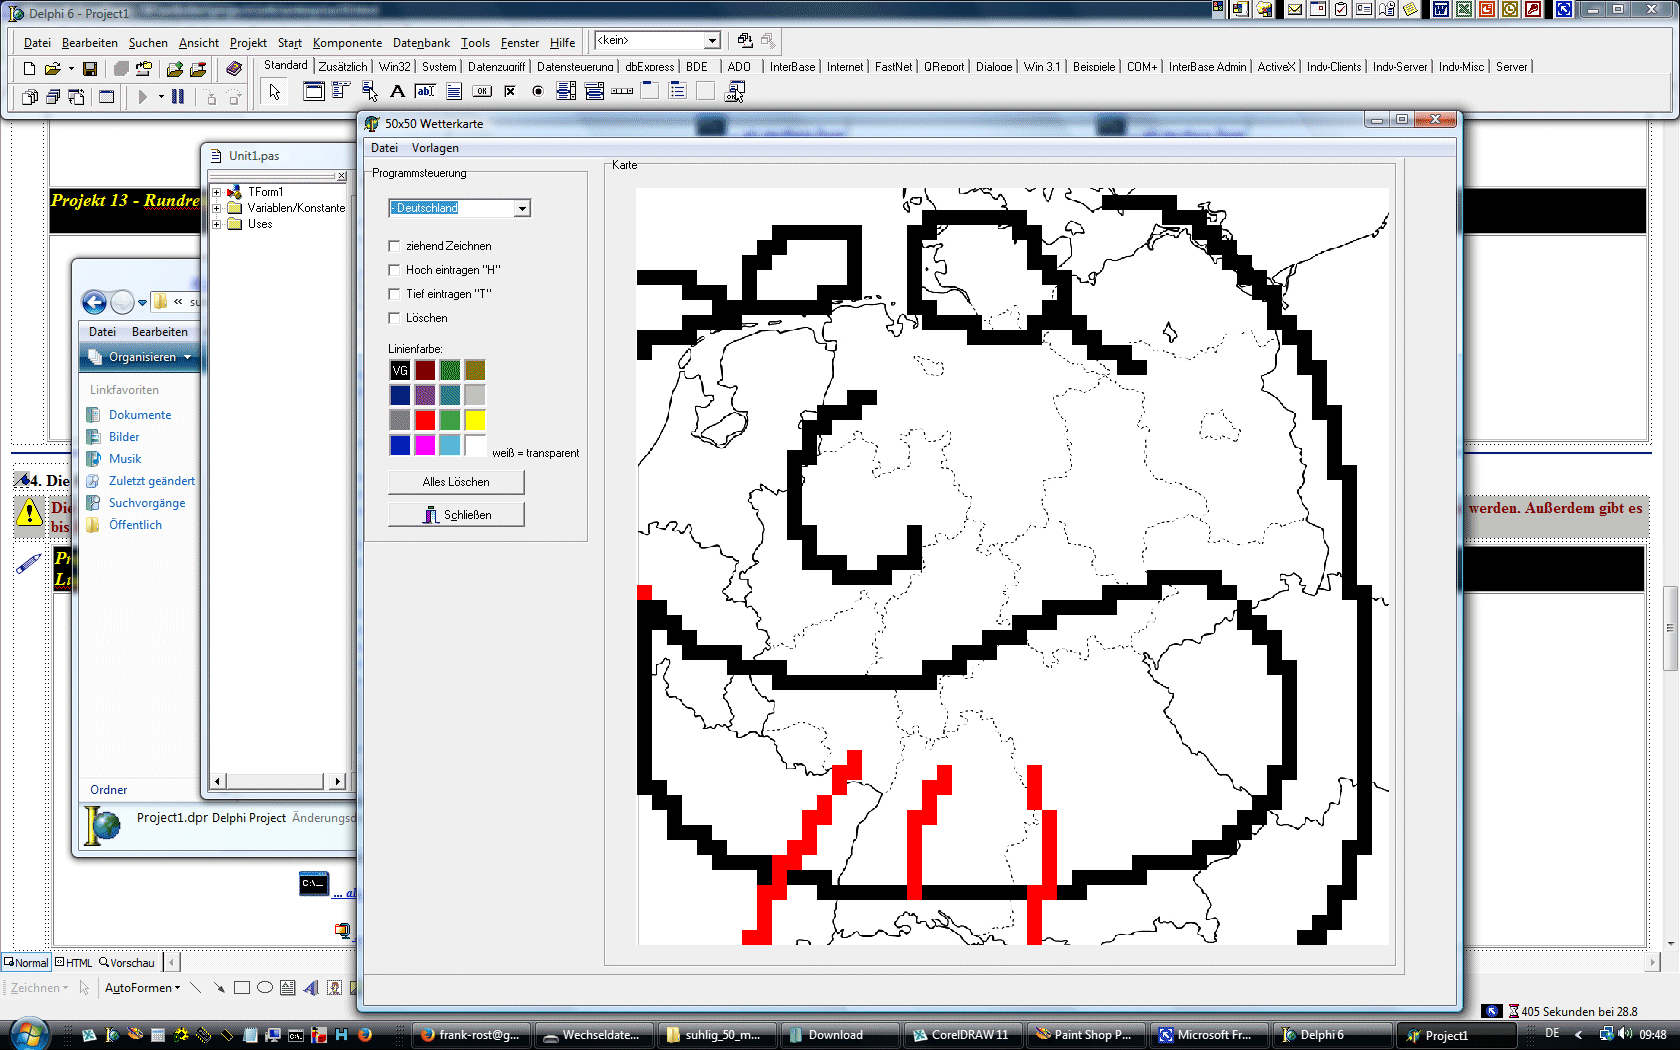Click the 'Schließen' button
1680x1050 pixels.
(456, 515)
